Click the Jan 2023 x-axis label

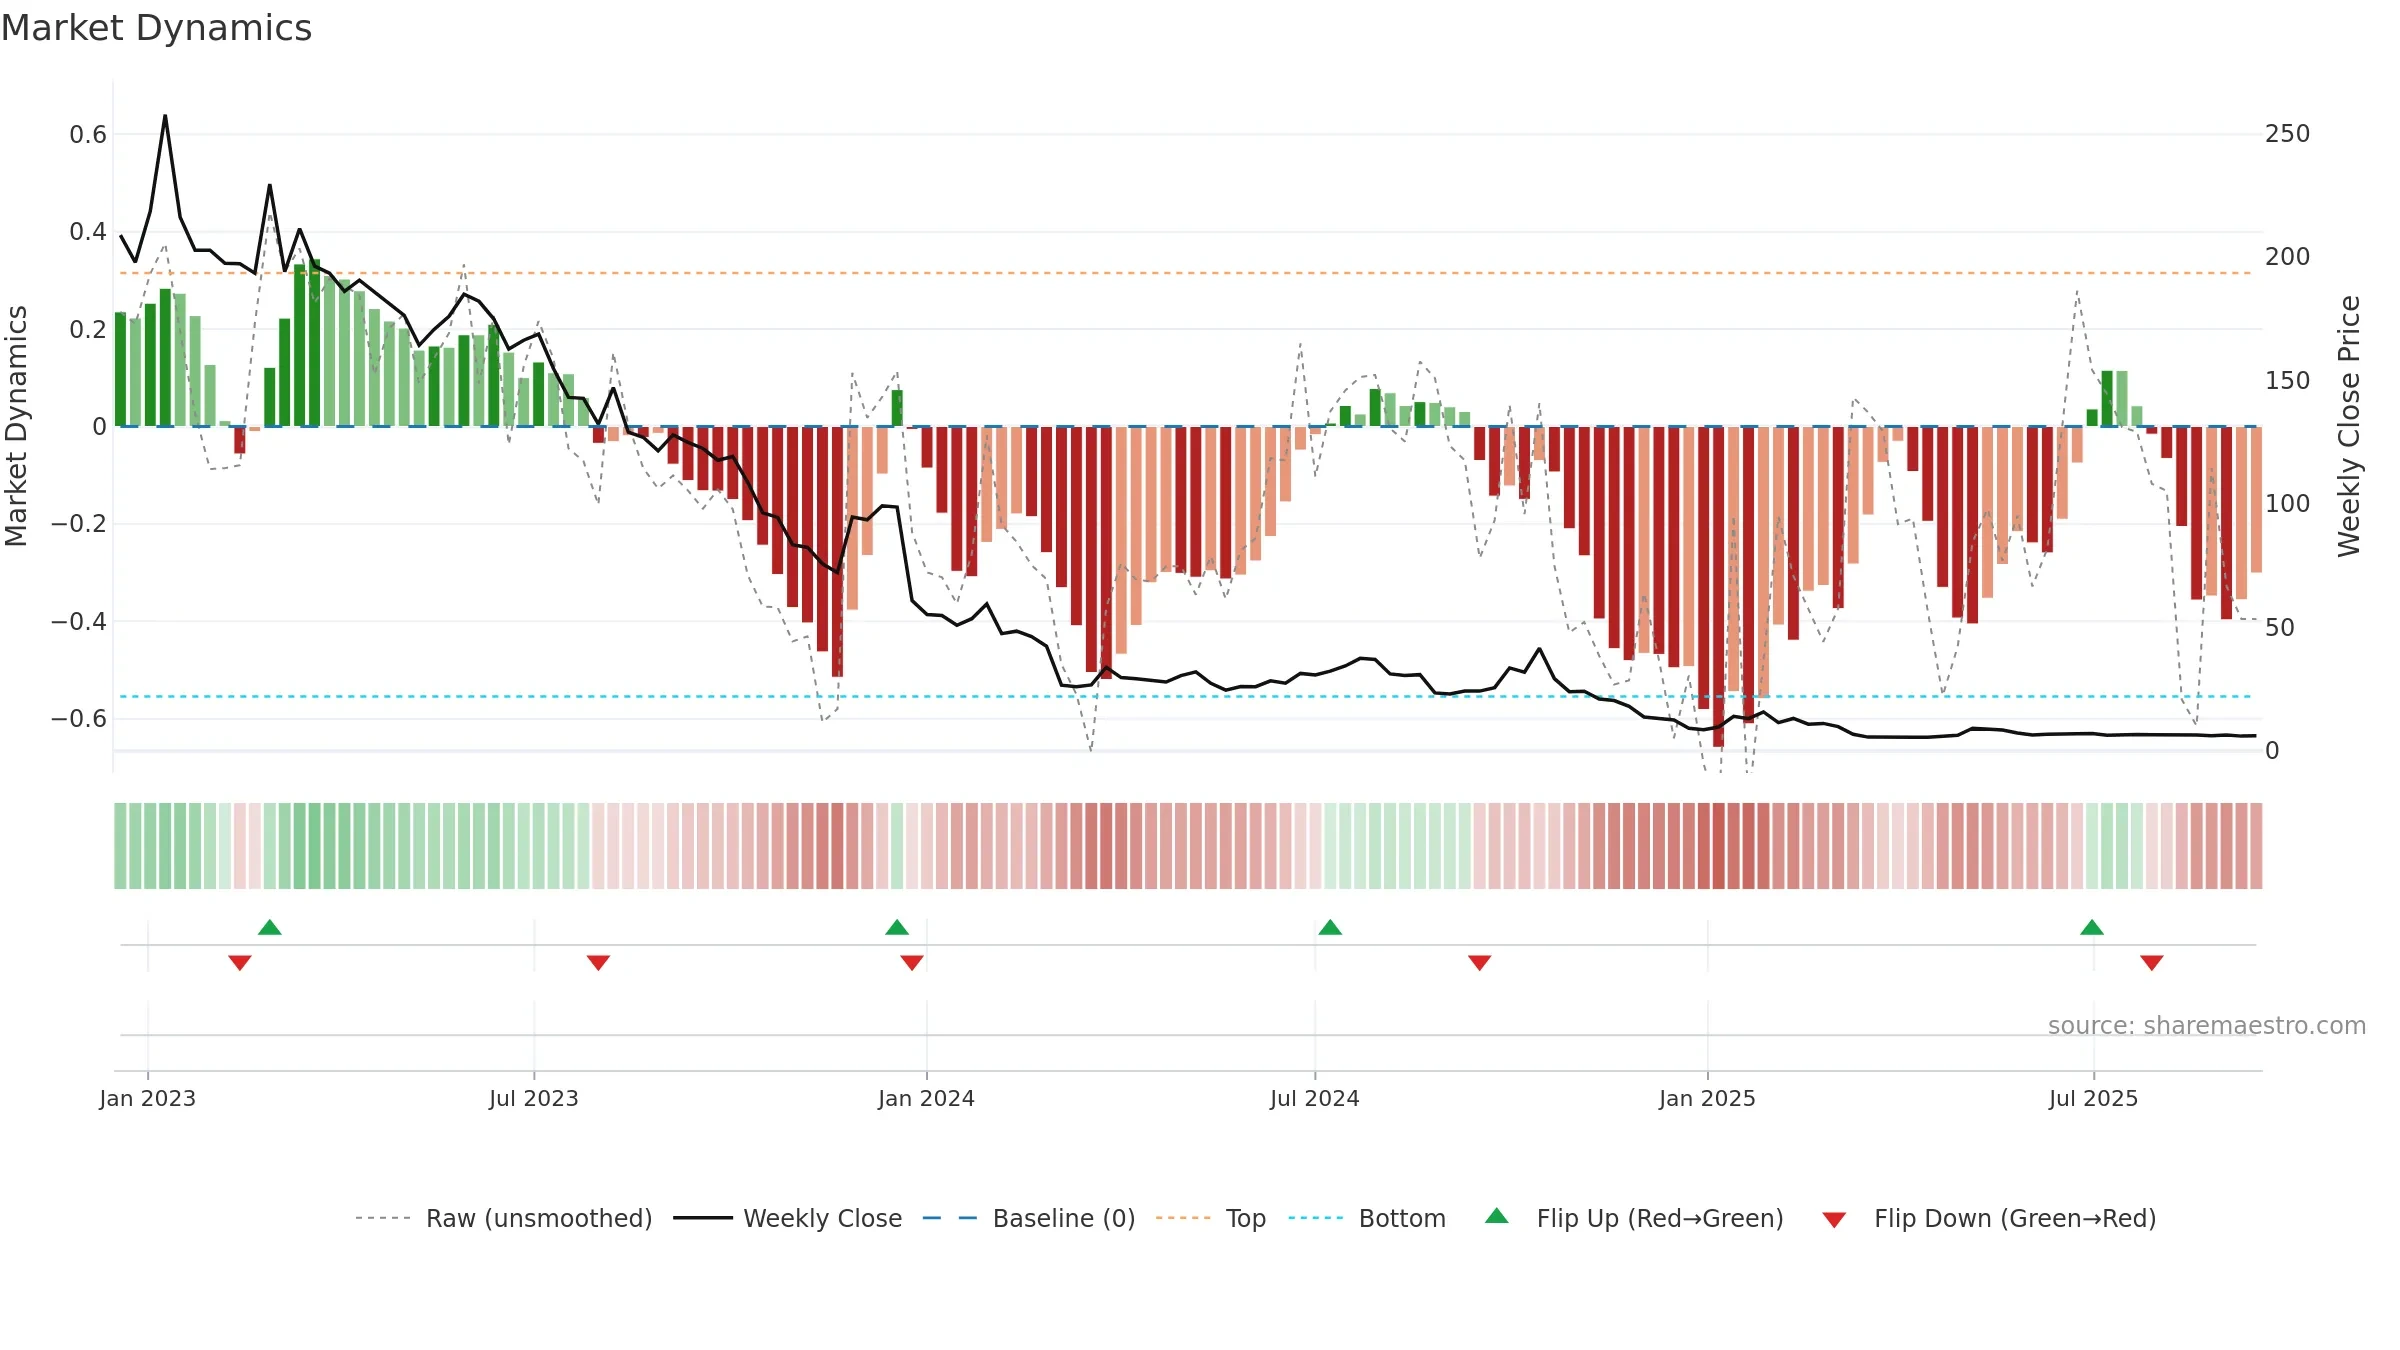tap(148, 1098)
